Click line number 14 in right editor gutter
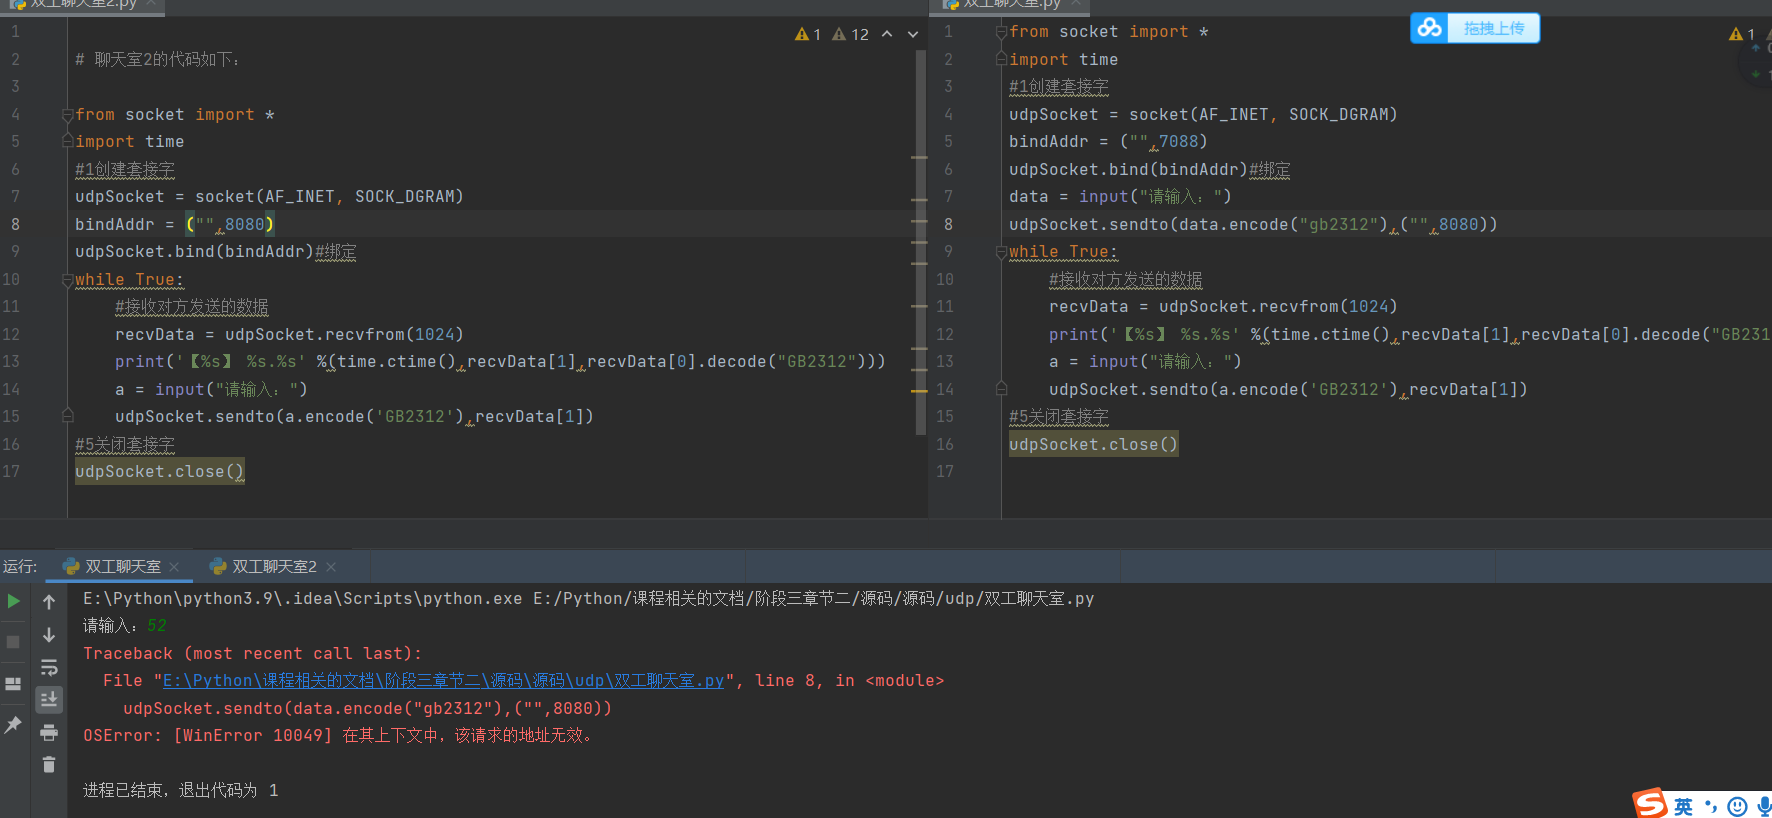This screenshot has width=1772, height=818. pyautogui.click(x=945, y=390)
